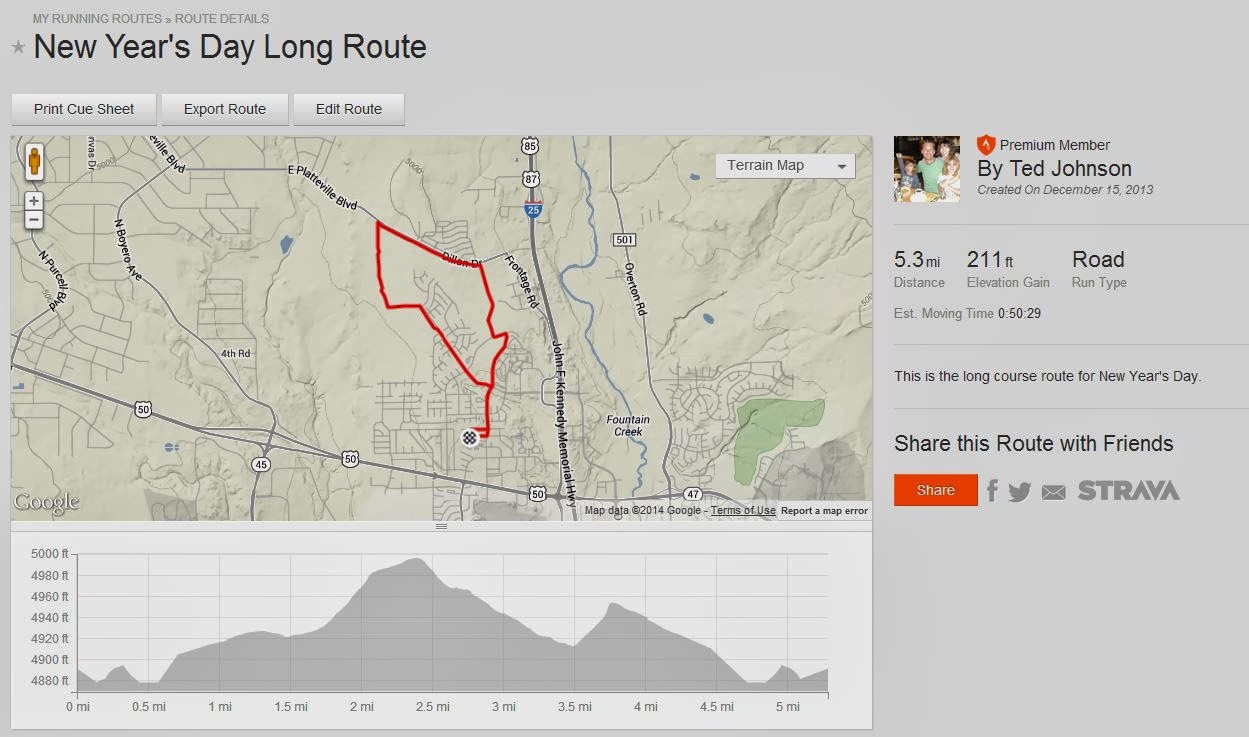This screenshot has width=1249, height=737.
Task: Open the map Terms of Use link
Action: pyautogui.click(x=743, y=511)
